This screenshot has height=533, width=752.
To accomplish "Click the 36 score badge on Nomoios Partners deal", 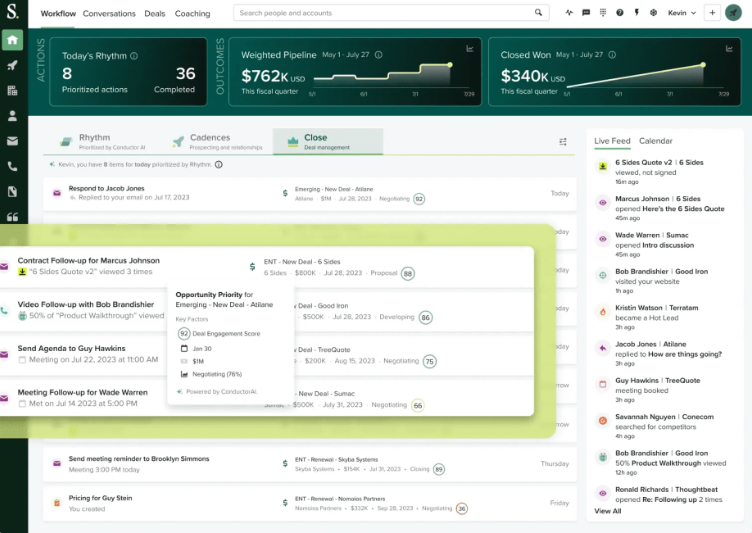I will (x=462, y=509).
